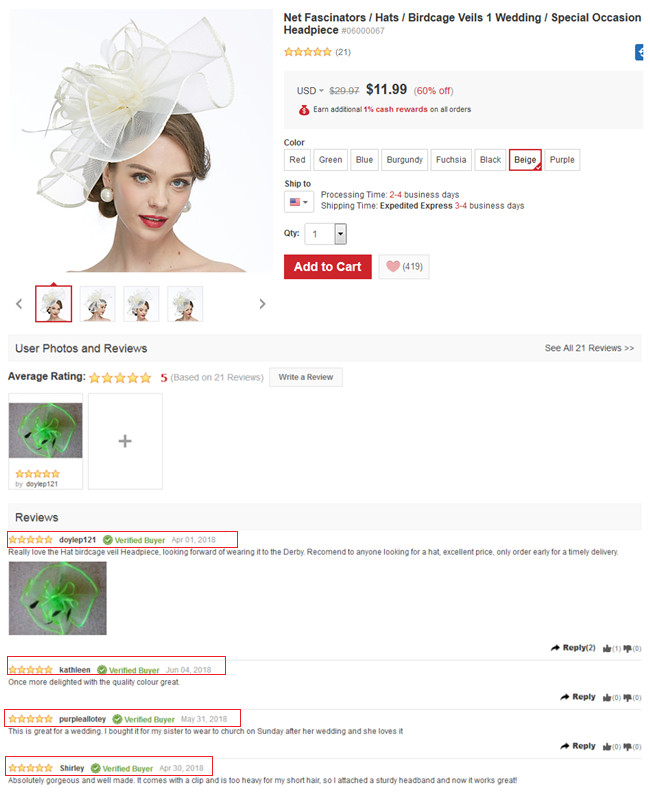Image resolution: width=650 pixels, height=798 pixels.
Task: Select the second product thumbnail image
Action: (x=98, y=304)
